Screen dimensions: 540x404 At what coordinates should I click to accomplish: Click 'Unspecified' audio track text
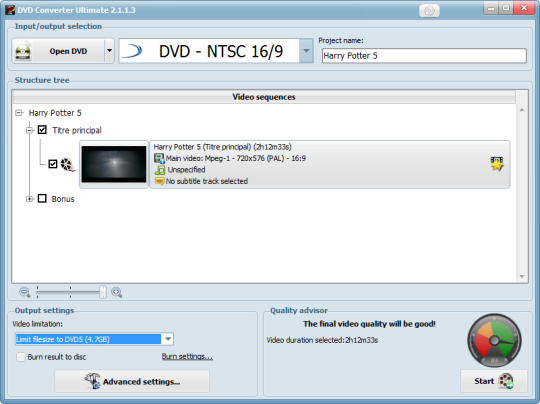tap(186, 170)
